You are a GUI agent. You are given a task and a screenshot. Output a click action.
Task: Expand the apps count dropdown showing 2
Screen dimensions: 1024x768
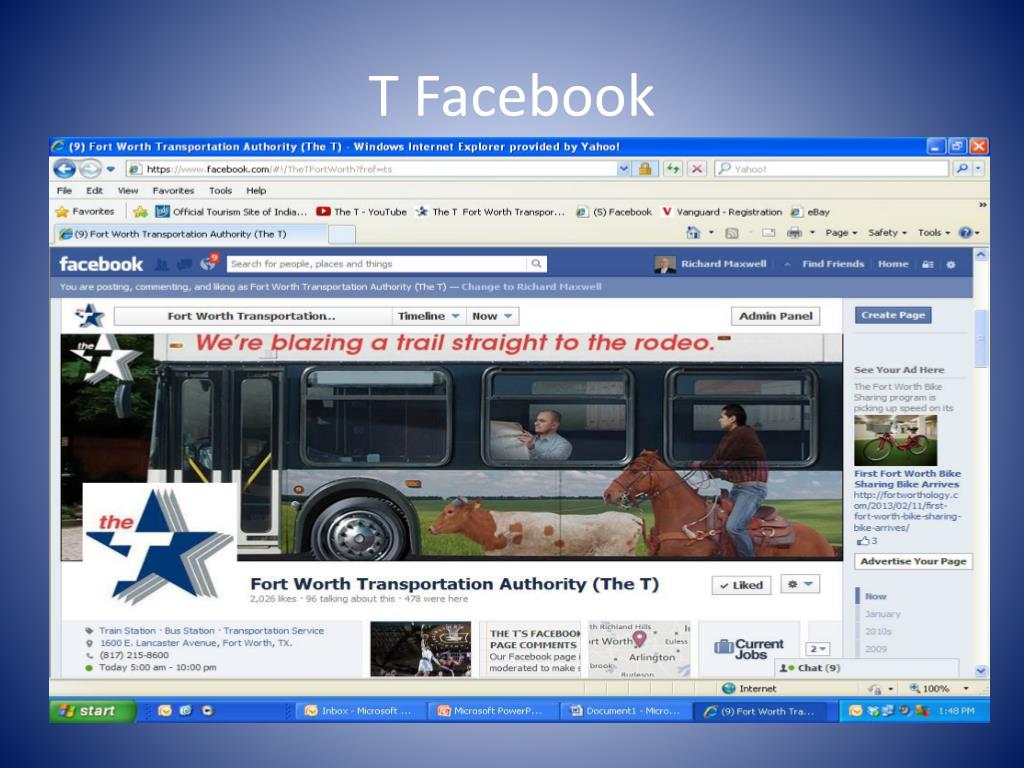pos(818,648)
